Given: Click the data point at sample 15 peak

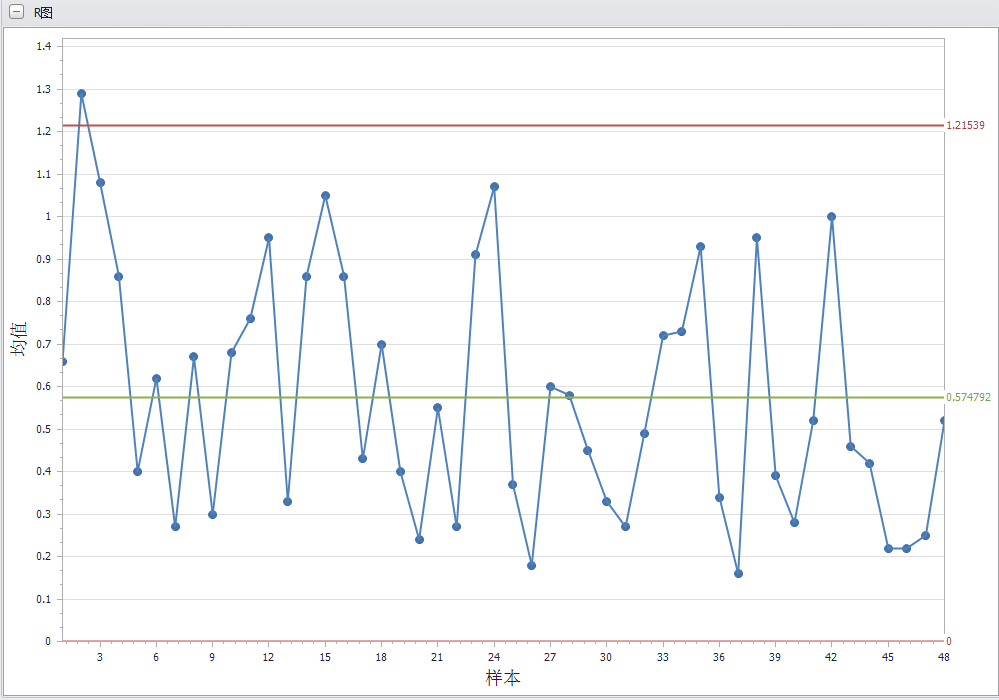Looking at the screenshot, I should tap(325, 195).
